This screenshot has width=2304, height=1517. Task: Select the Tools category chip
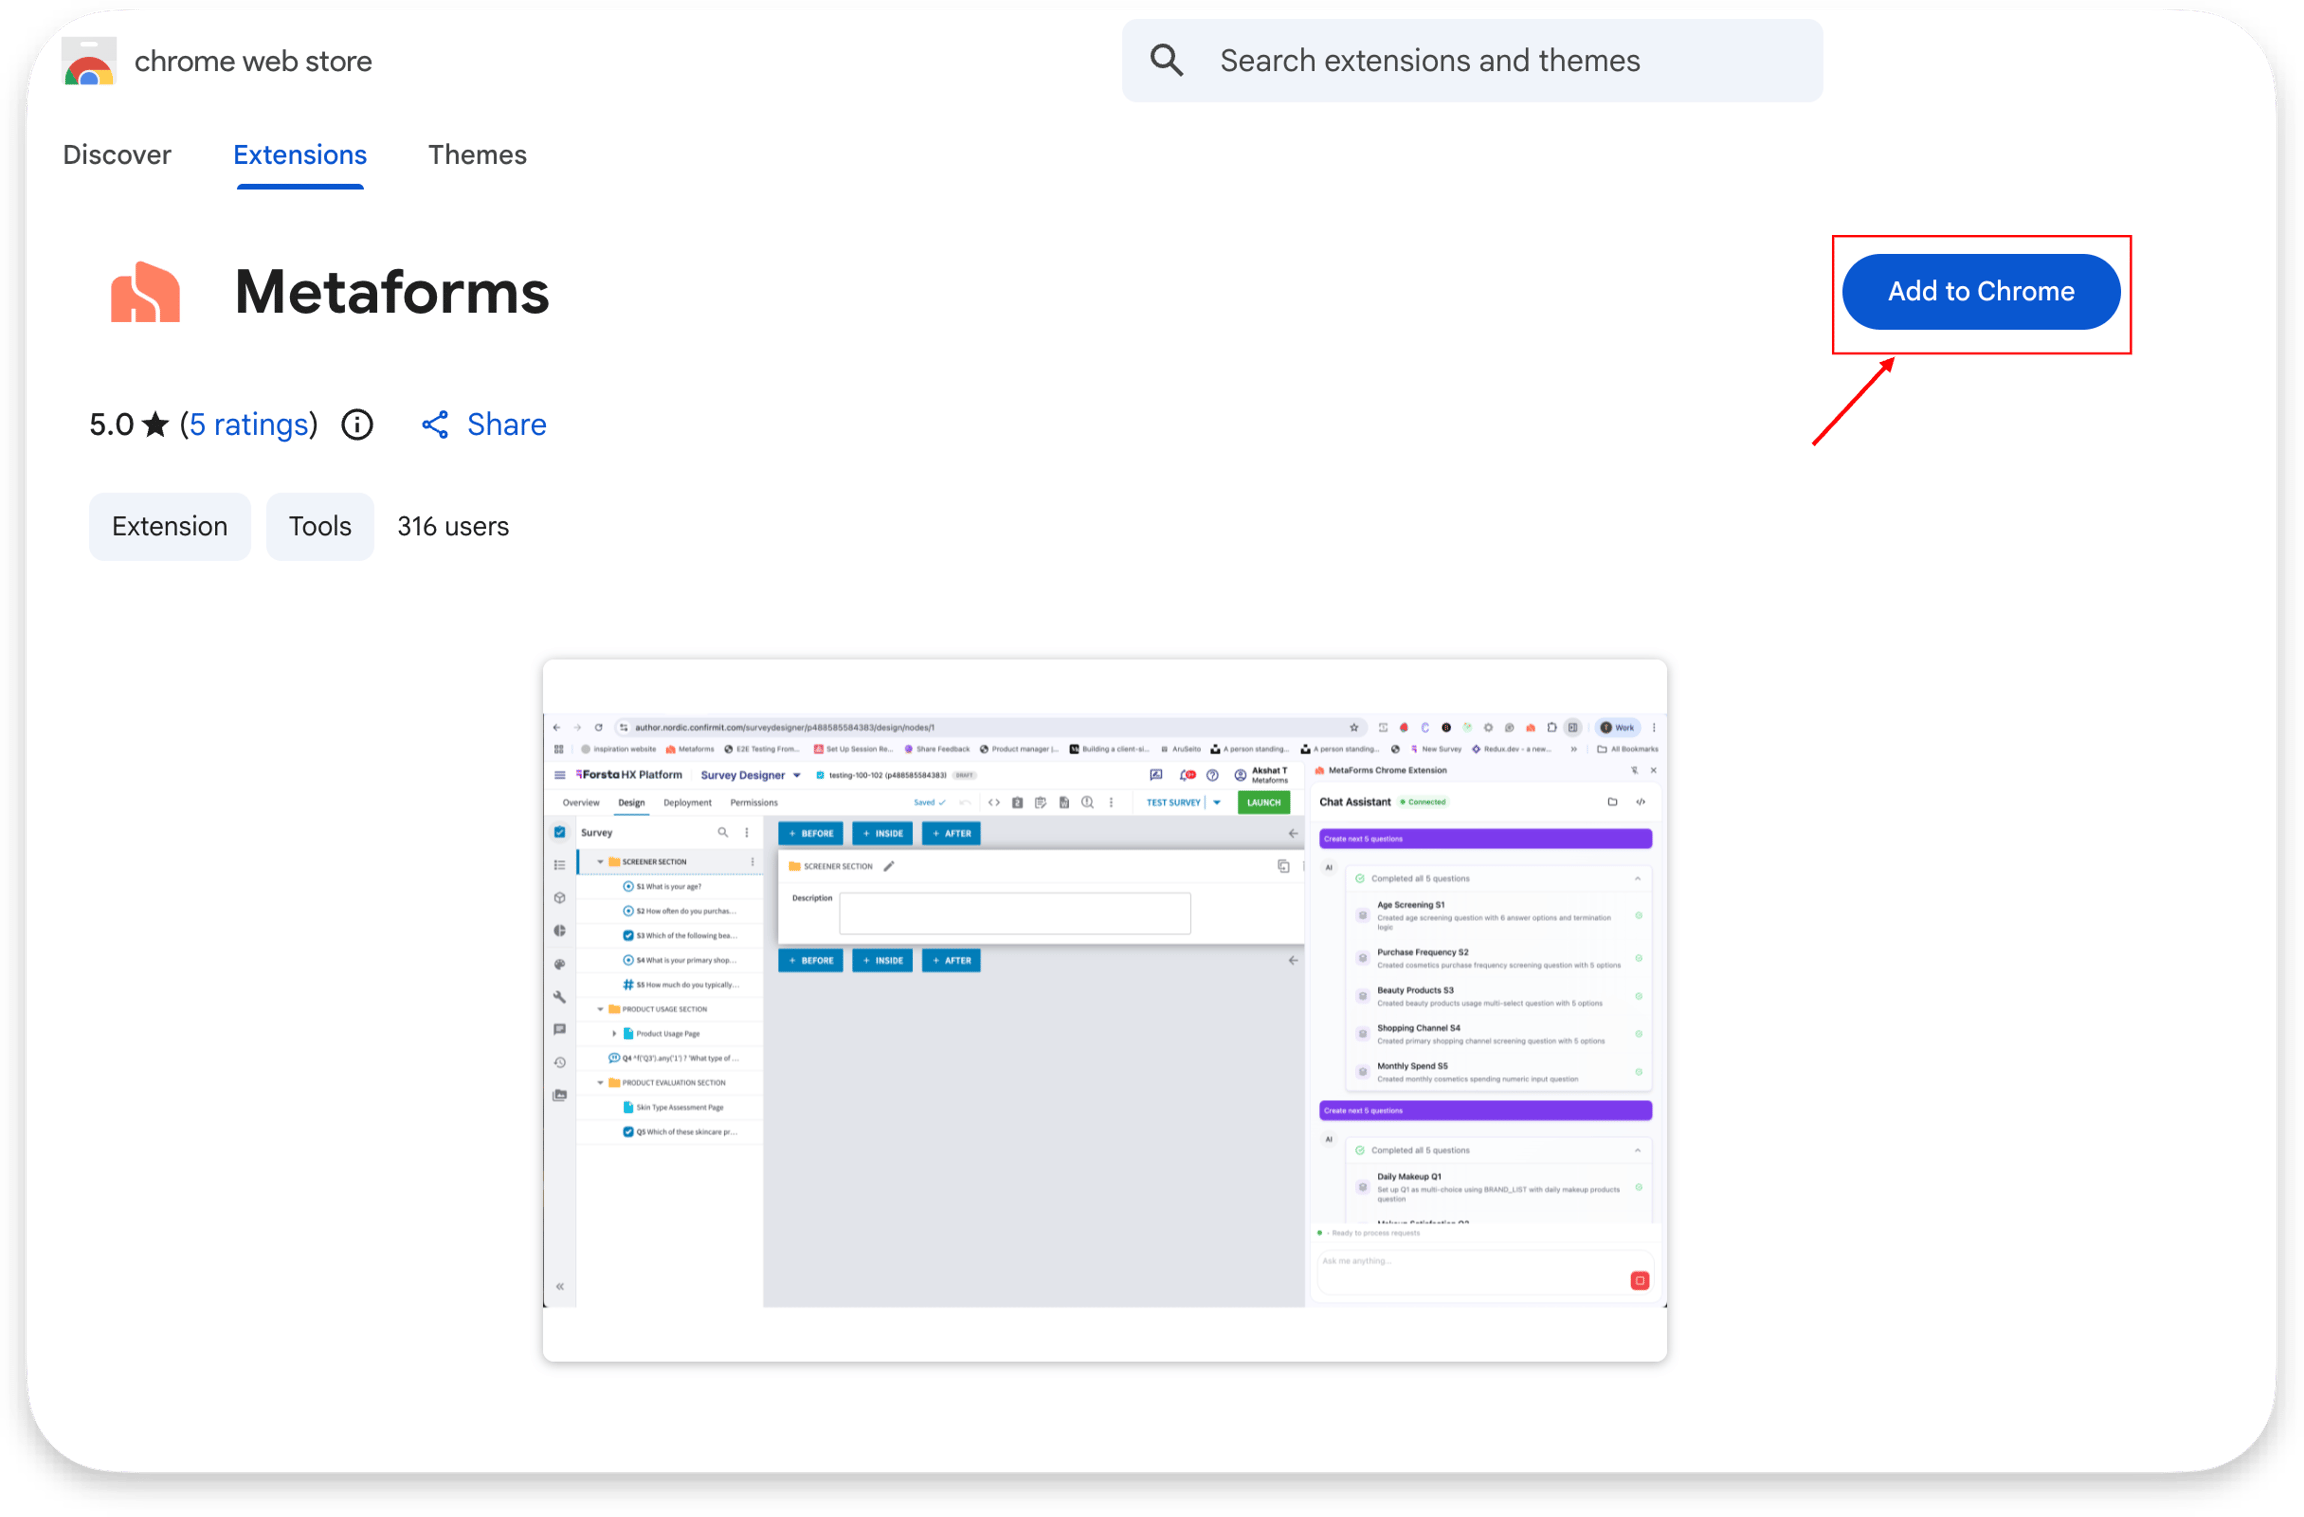pos(320,527)
